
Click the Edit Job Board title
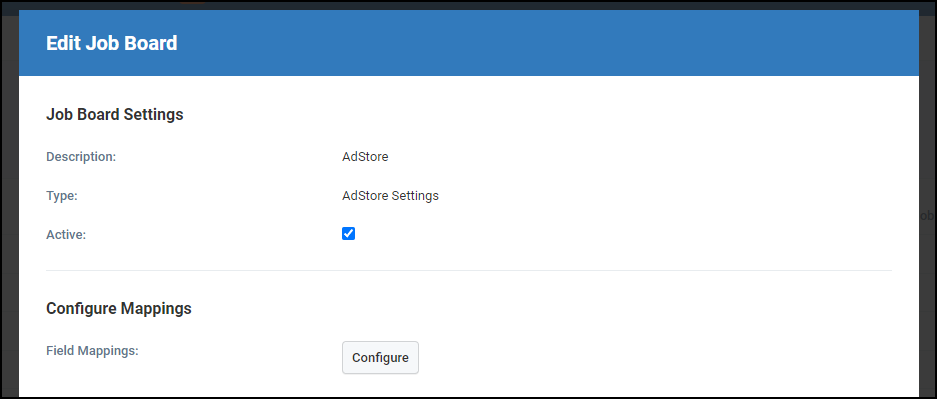[x=112, y=44]
